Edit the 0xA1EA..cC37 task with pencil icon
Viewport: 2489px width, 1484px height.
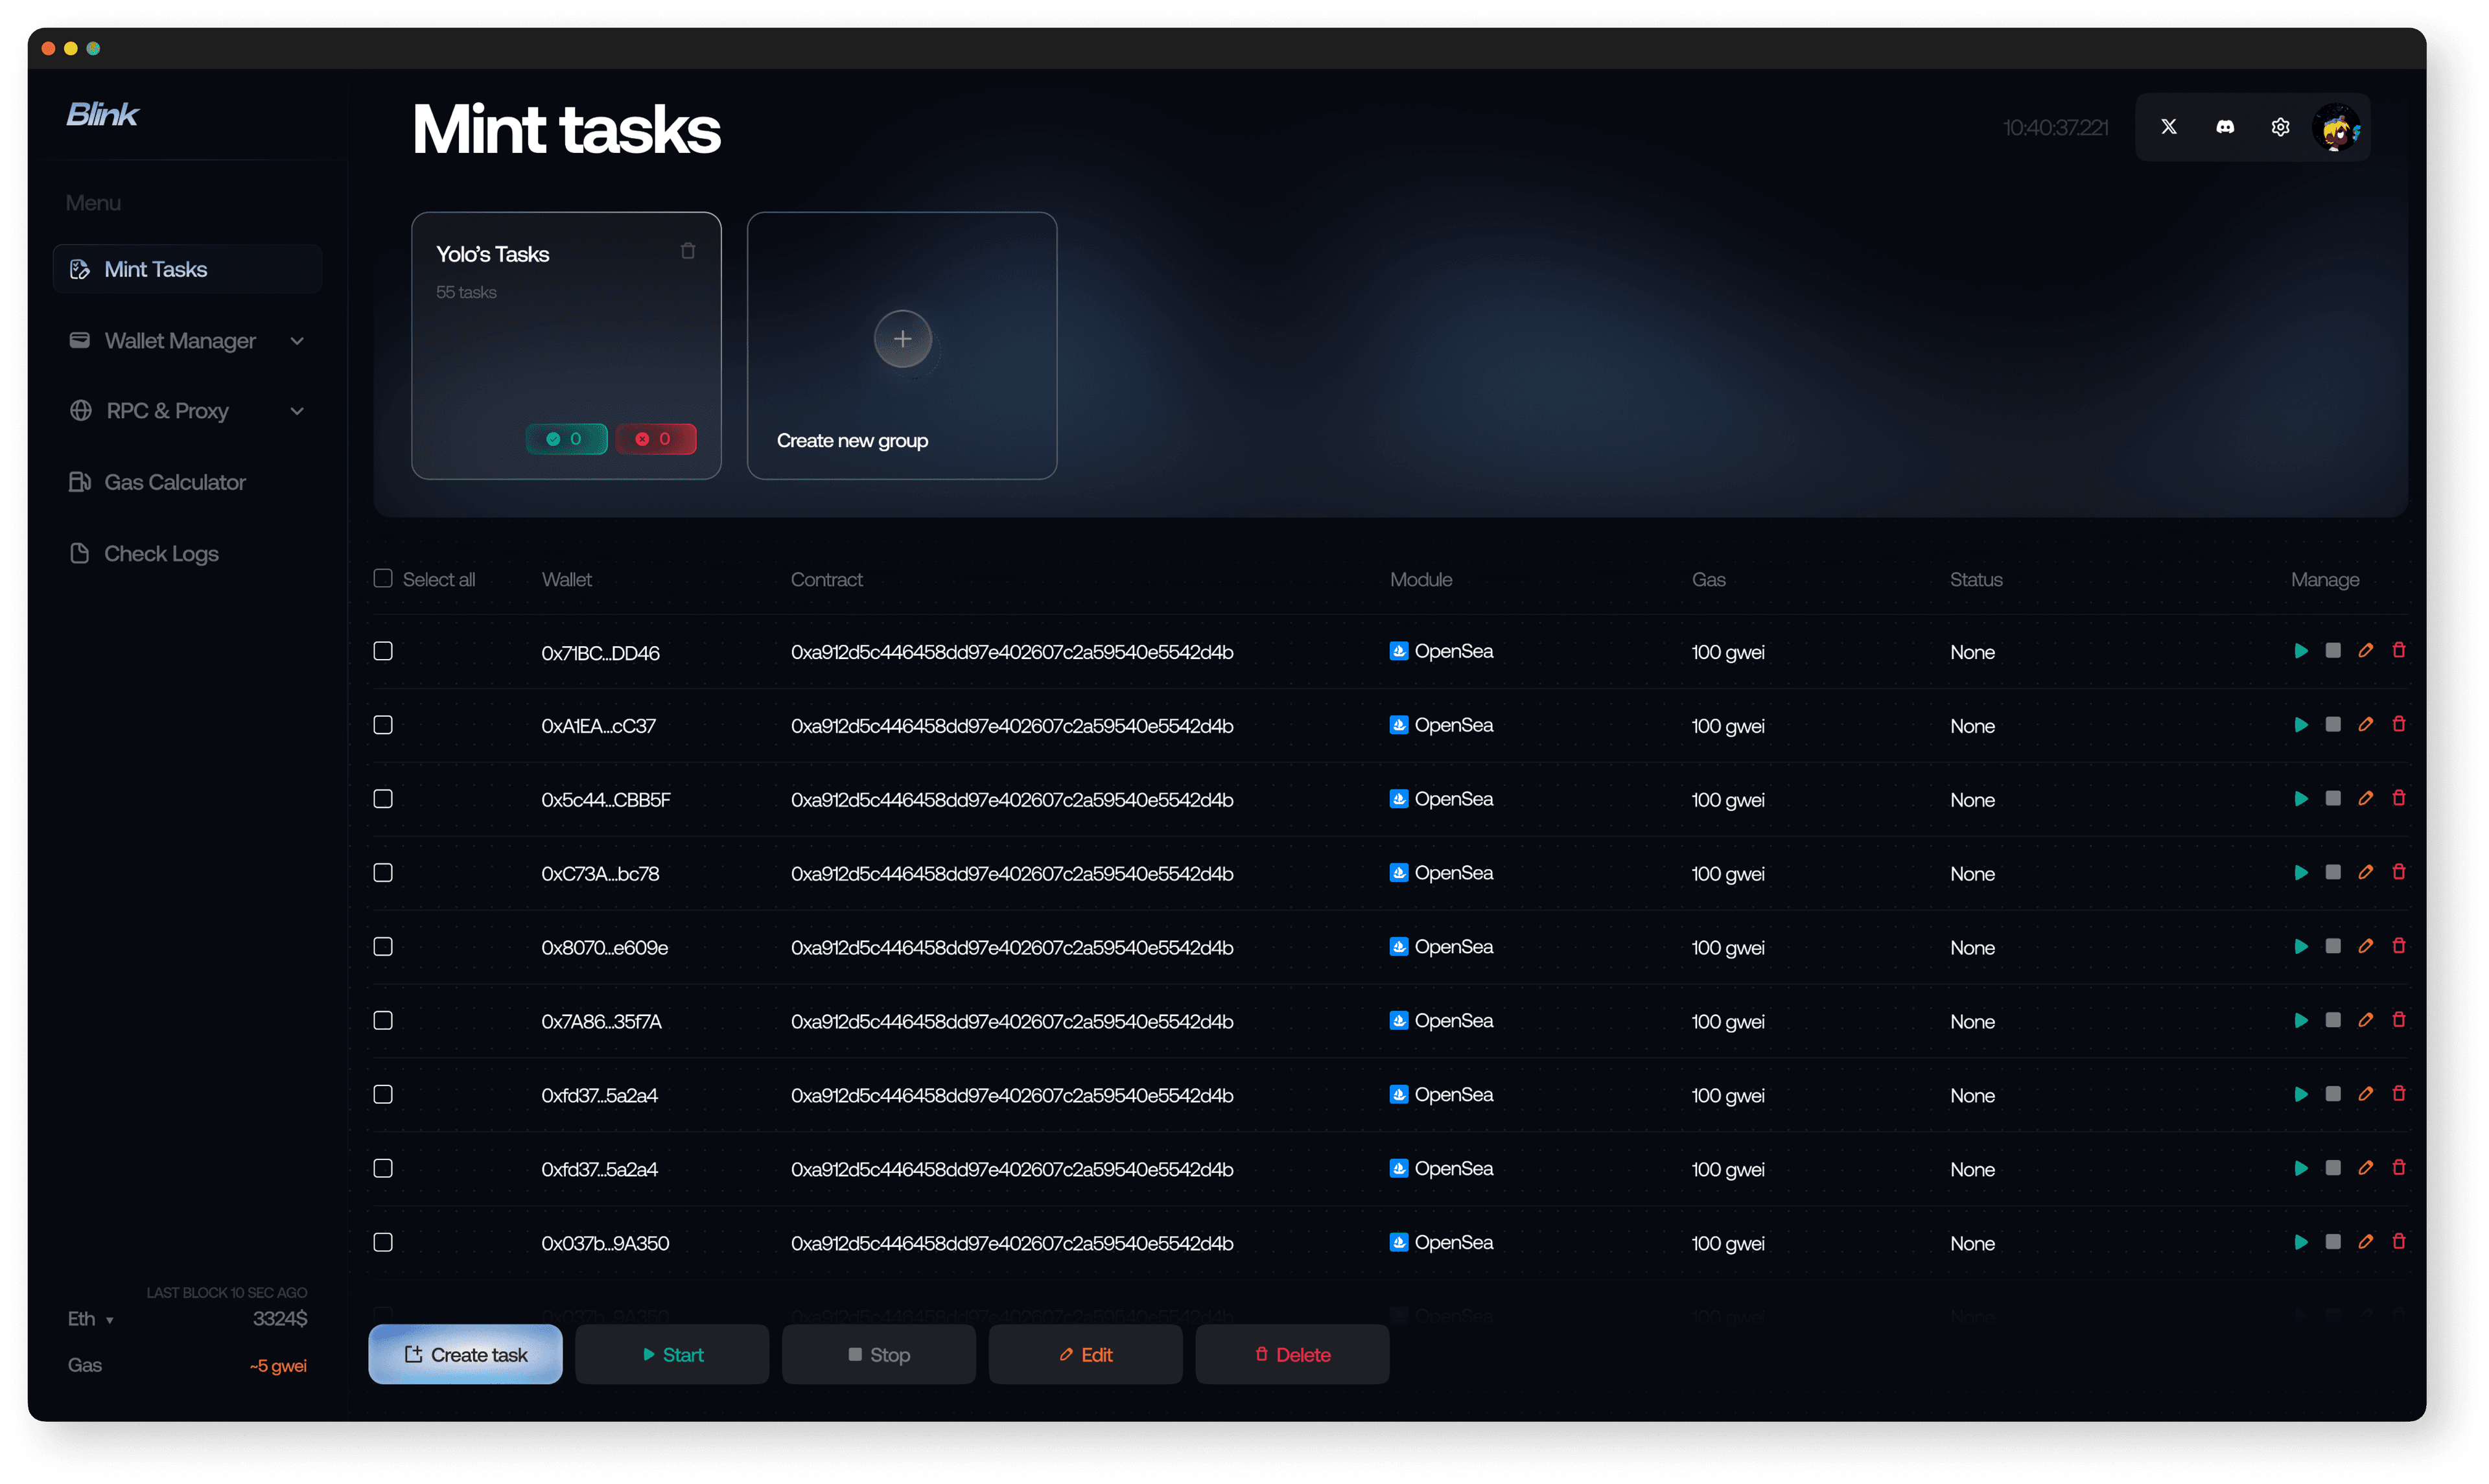[2365, 725]
